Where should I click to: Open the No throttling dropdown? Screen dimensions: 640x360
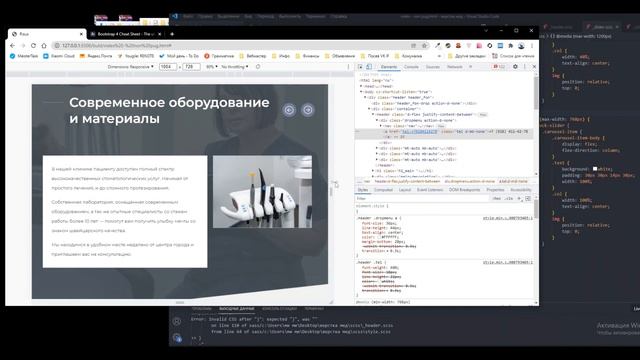pyautogui.click(x=235, y=67)
